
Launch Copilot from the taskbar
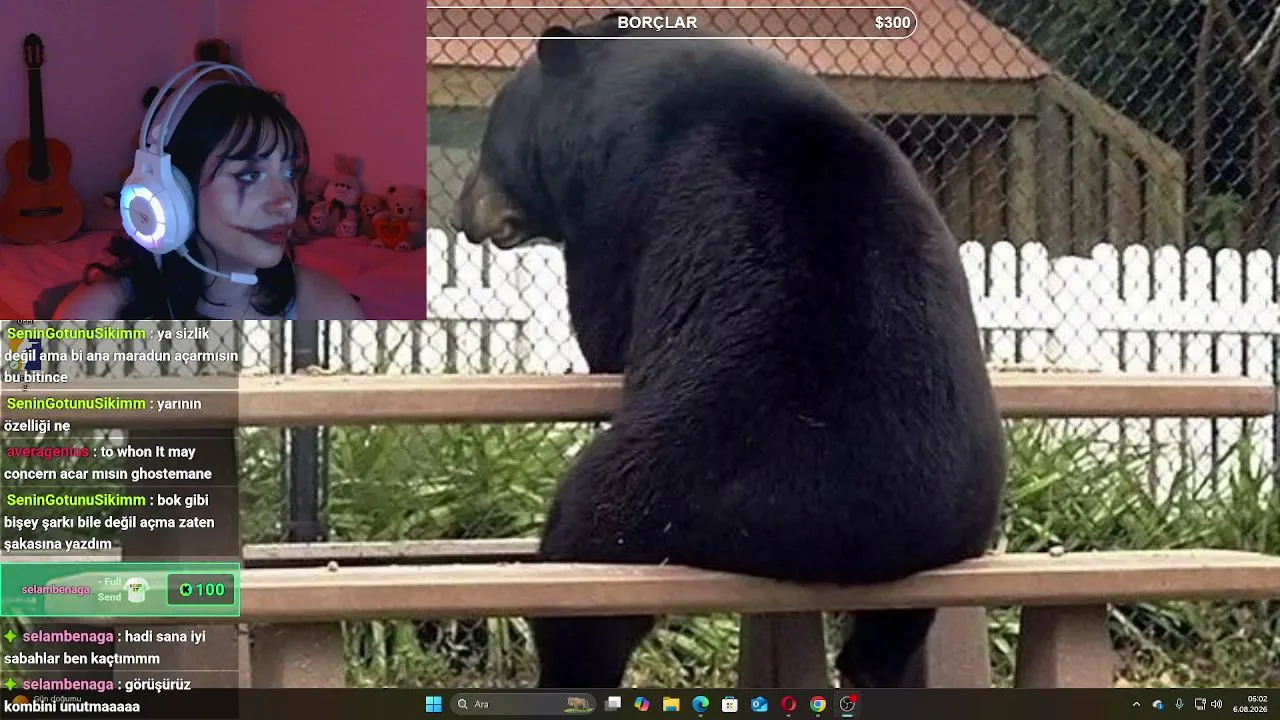coord(642,704)
